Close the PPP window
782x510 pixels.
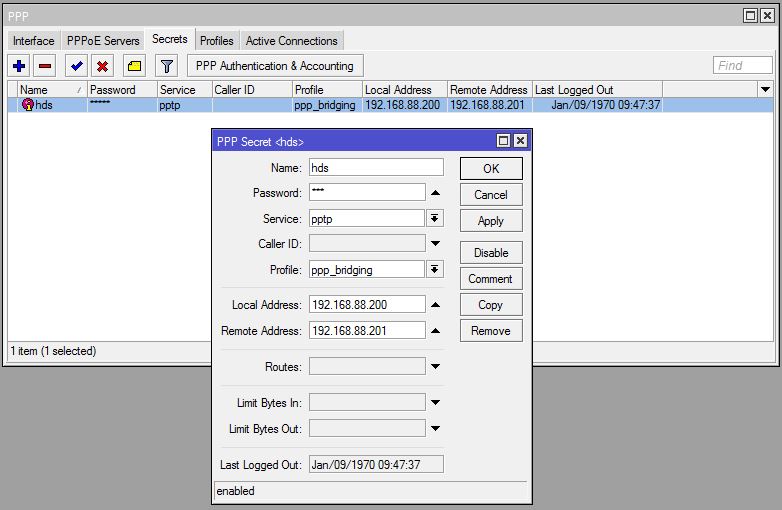tap(767, 15)
